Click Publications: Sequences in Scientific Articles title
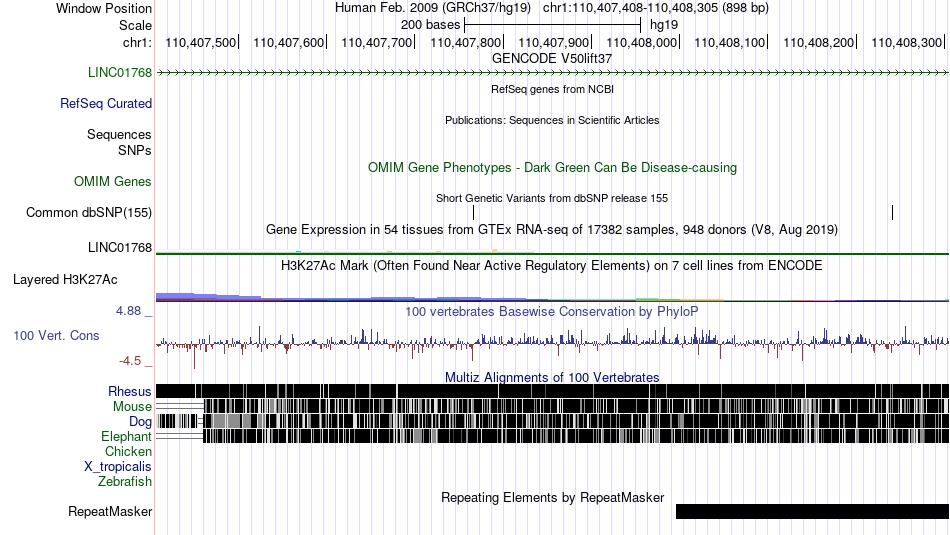 pos(552,121)
